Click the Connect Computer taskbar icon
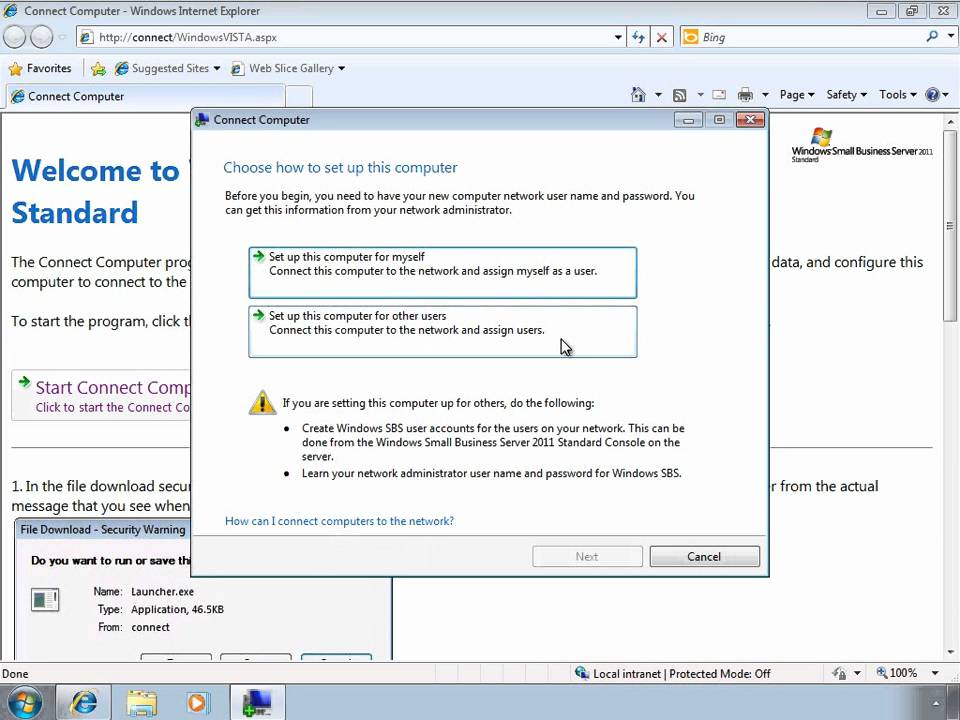This screenshot has width=960, height=720. [257, 702]
